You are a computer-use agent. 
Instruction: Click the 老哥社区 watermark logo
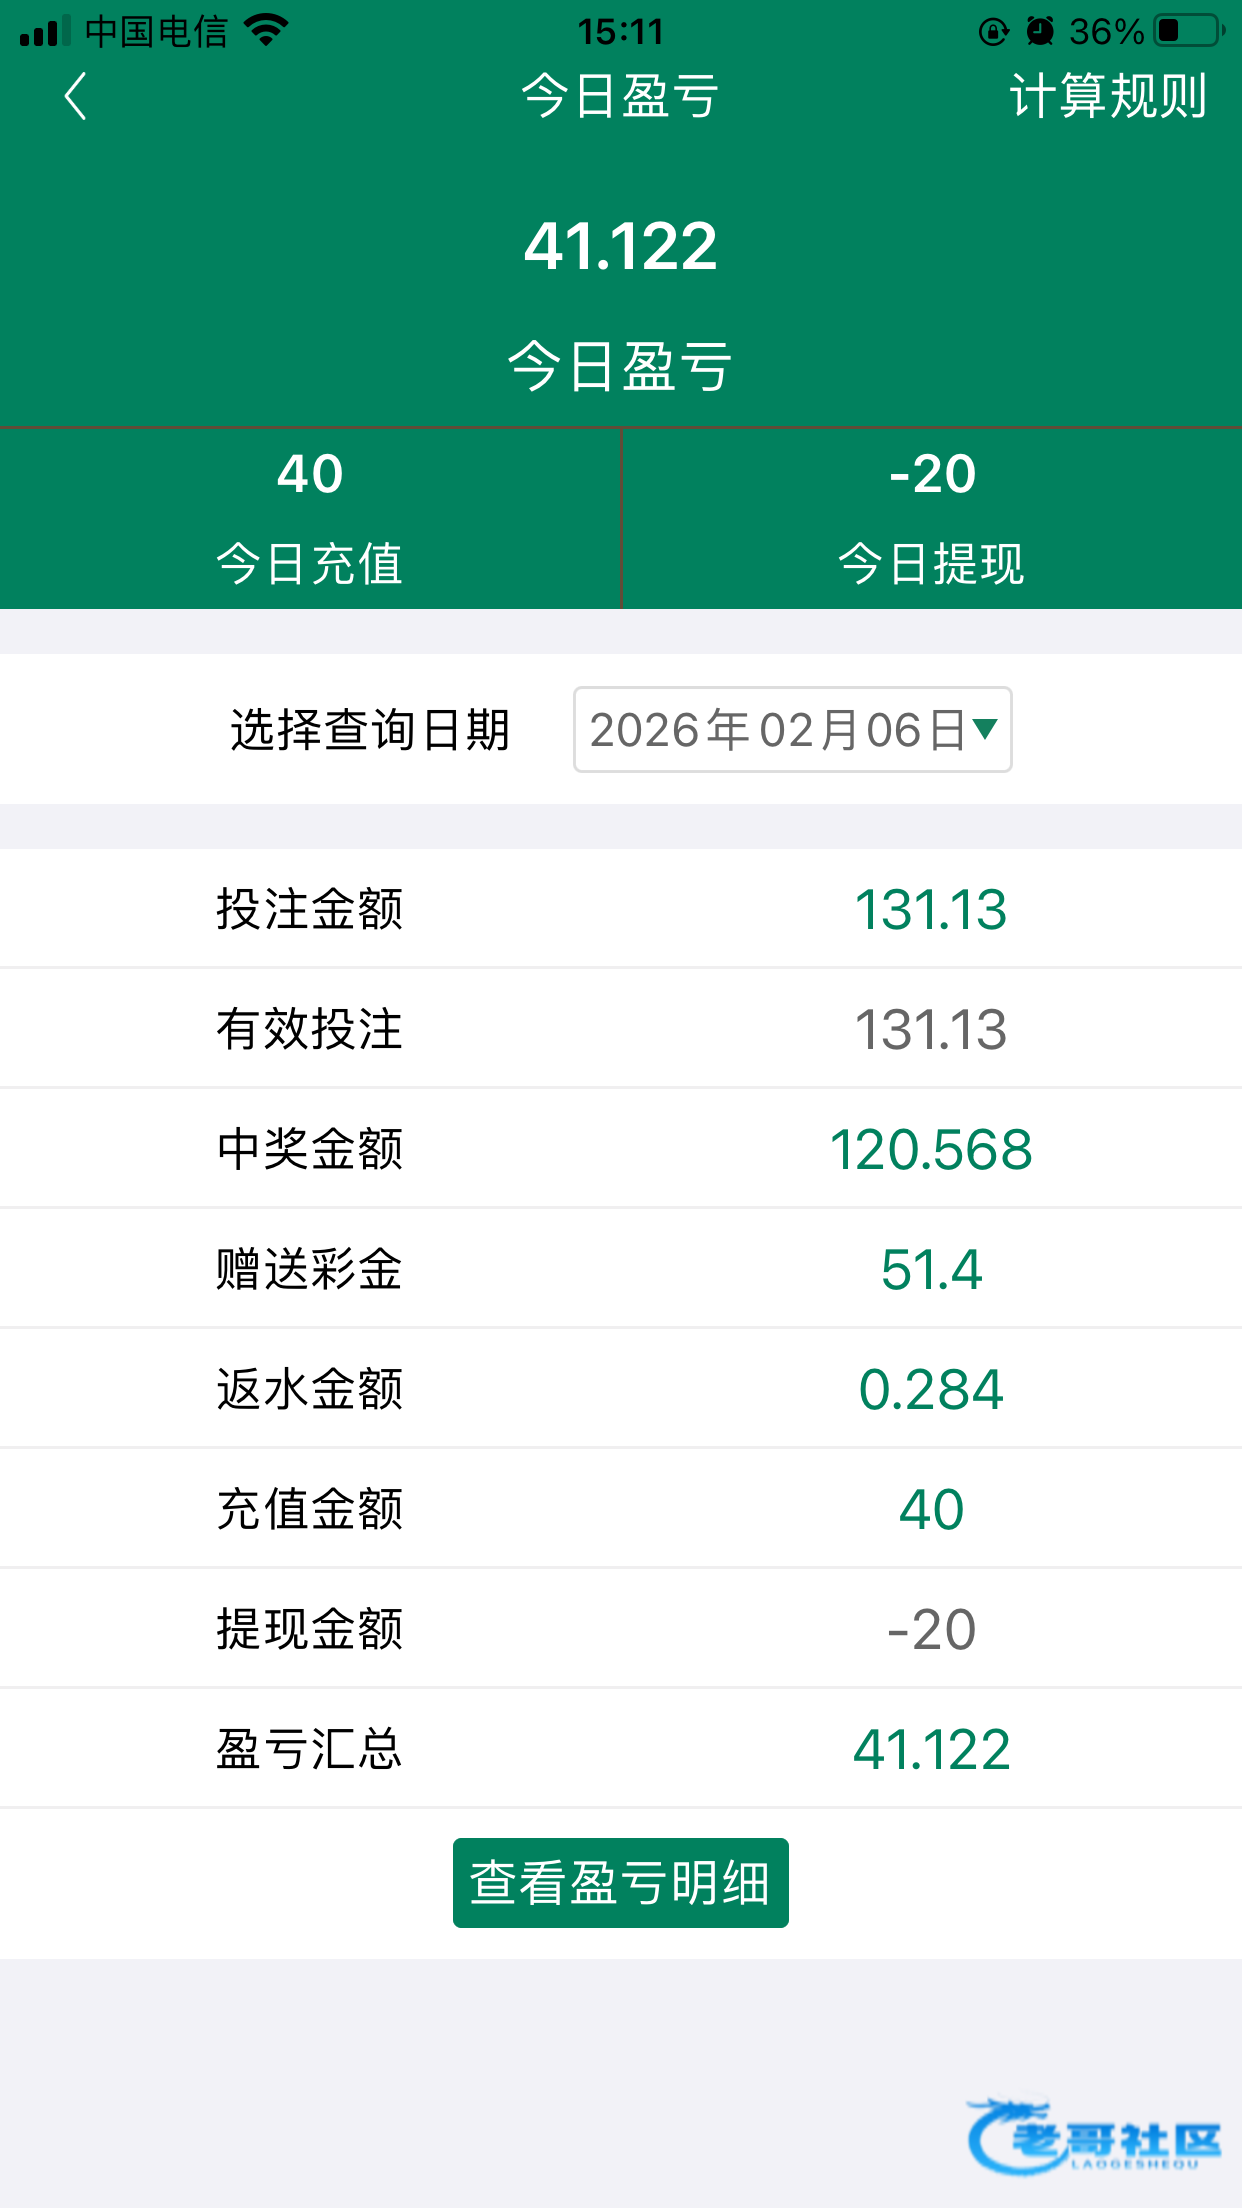coord(1094,2138)
